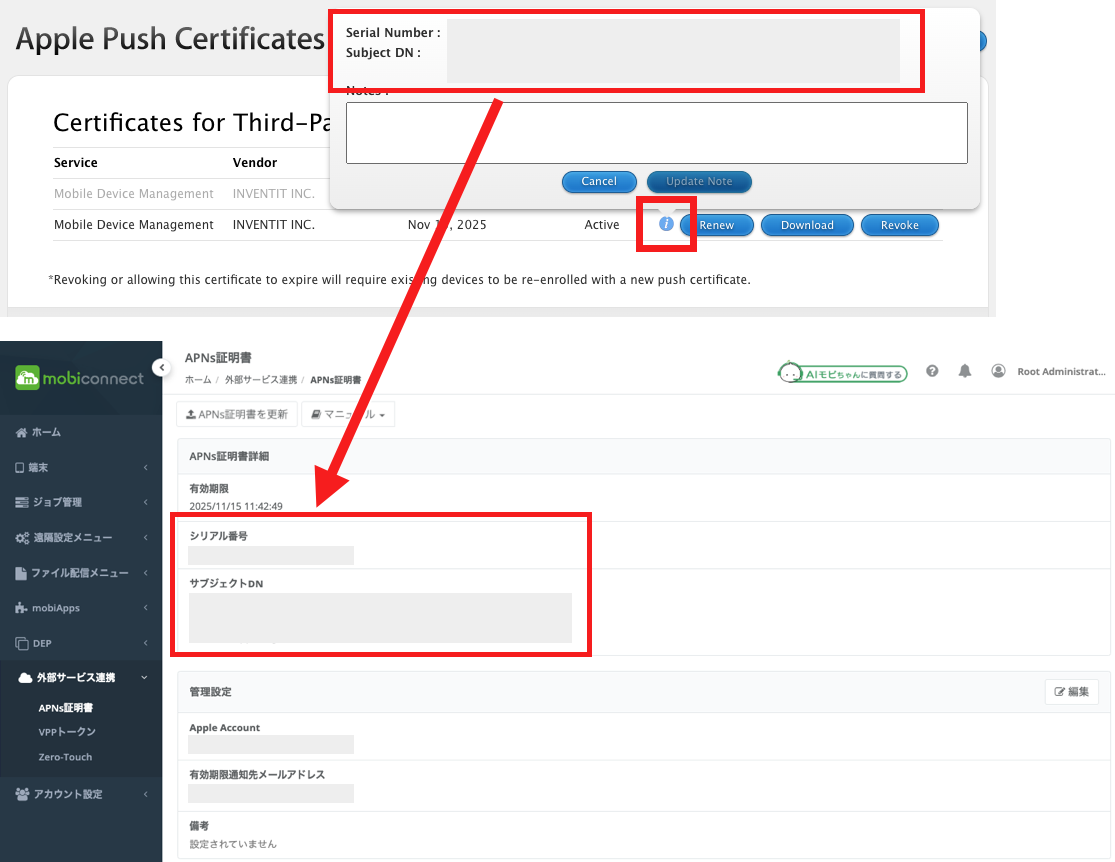Expand the ファイル配信メニュー chevron

145,573
